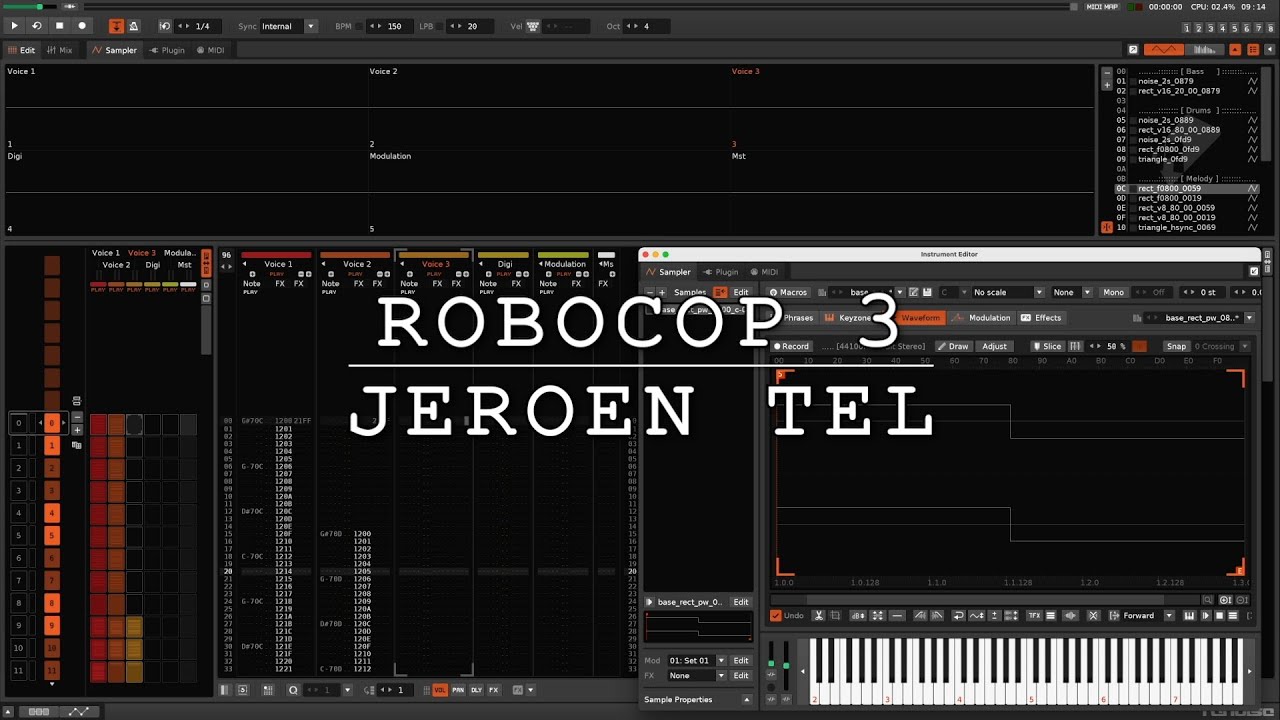Click the scissors cut icon
The width and height of the screenshot is (1280, 720).
tap(818, 616)
